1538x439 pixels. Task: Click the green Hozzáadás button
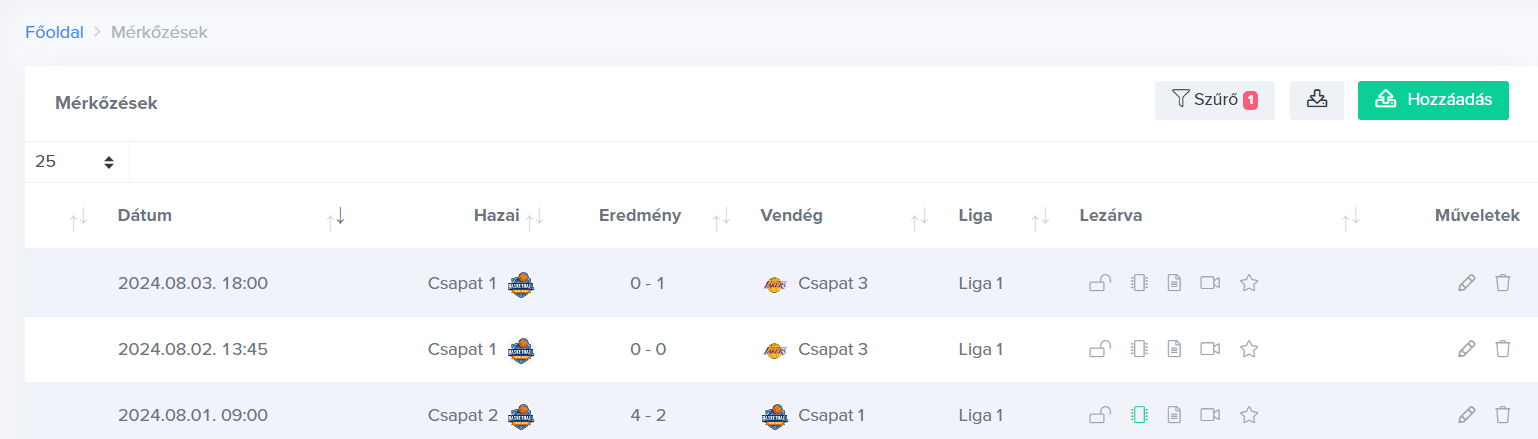[1433, 100]
